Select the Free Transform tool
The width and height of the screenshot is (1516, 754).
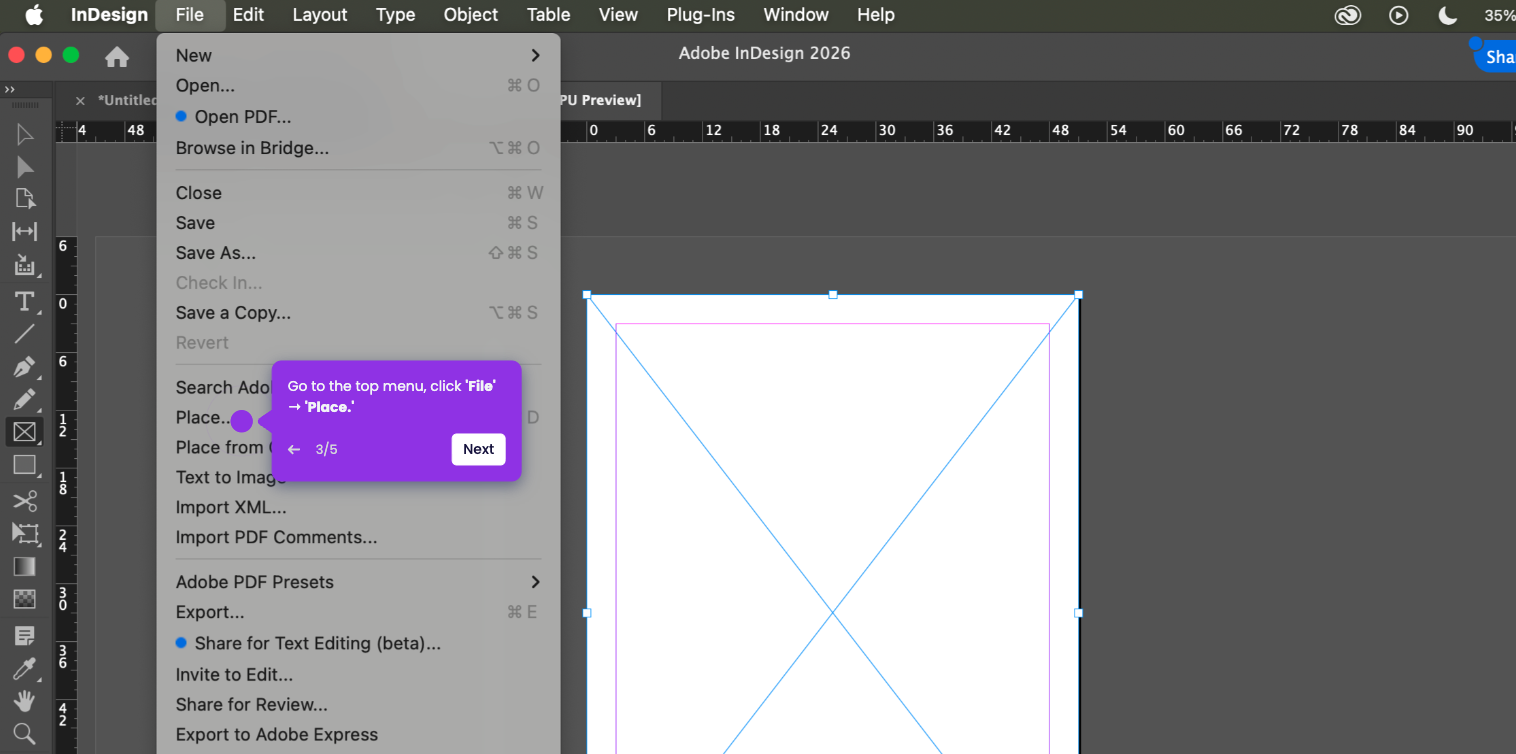pos(25,533)
